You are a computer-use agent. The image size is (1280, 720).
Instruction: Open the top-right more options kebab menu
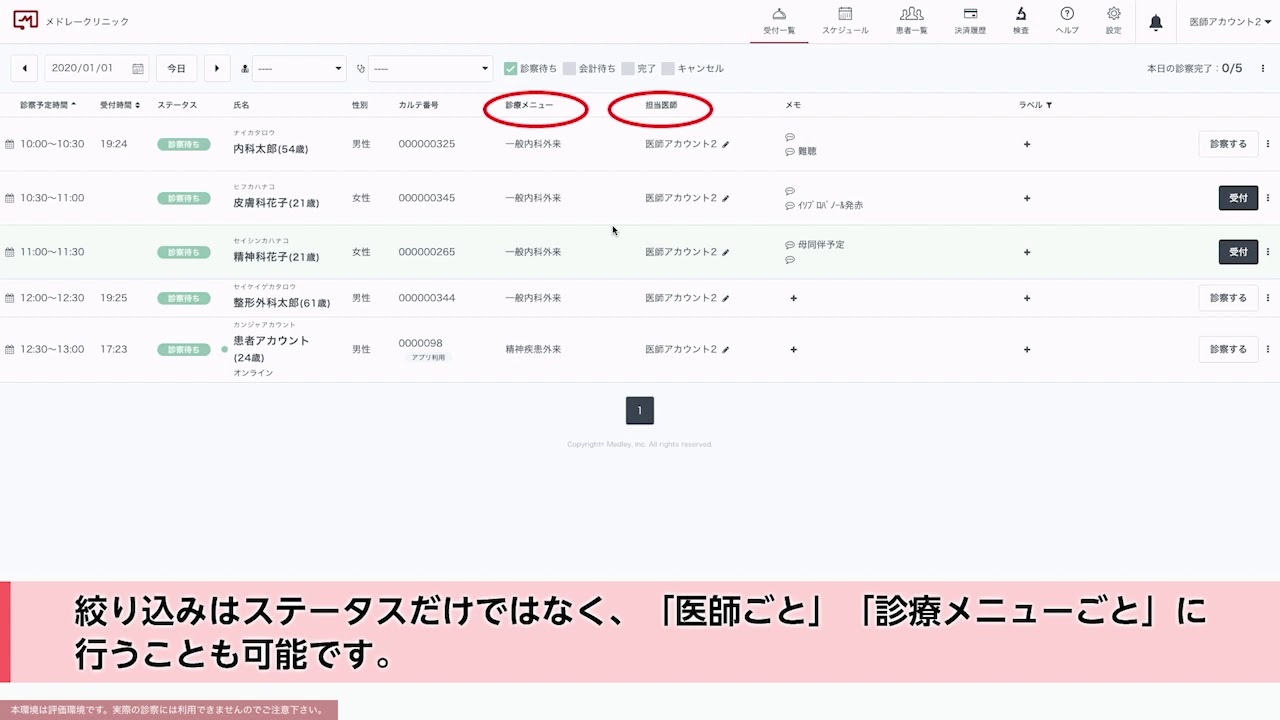1263,68
